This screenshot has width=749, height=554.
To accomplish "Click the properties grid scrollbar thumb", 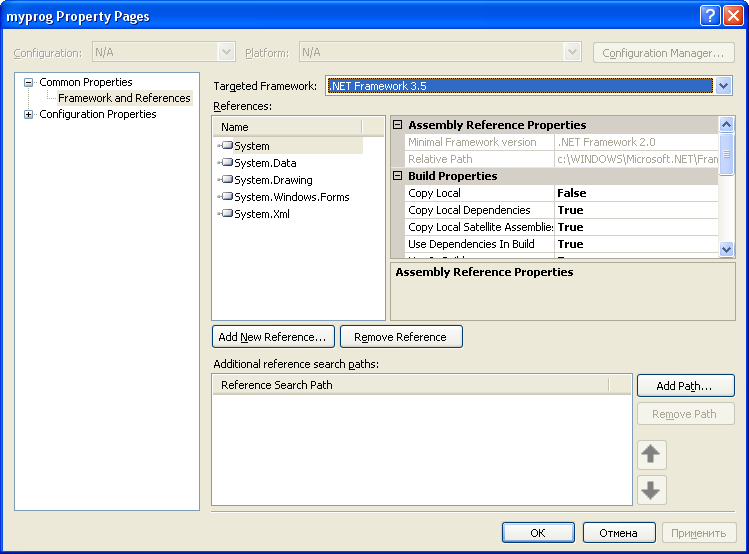I will pyautogui.click(x=727, y=154).
